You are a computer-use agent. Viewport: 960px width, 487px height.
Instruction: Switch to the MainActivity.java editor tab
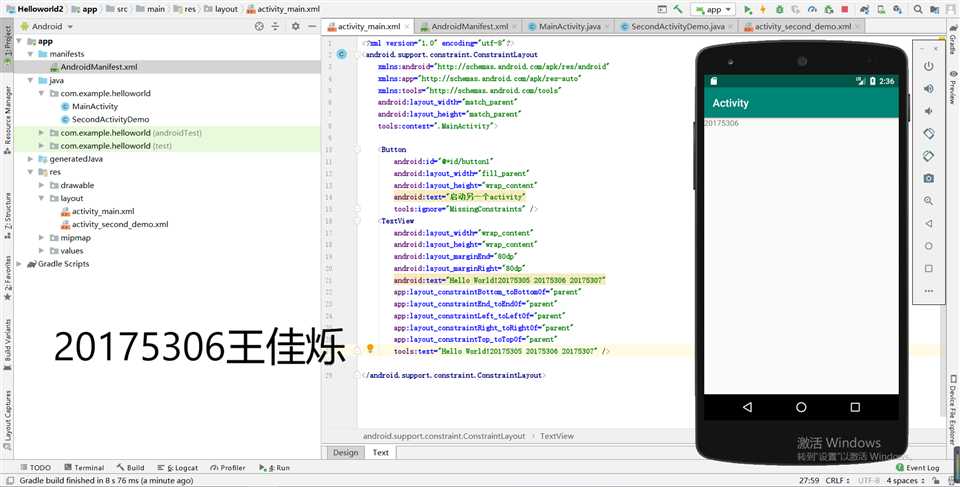tap(568, 26)
